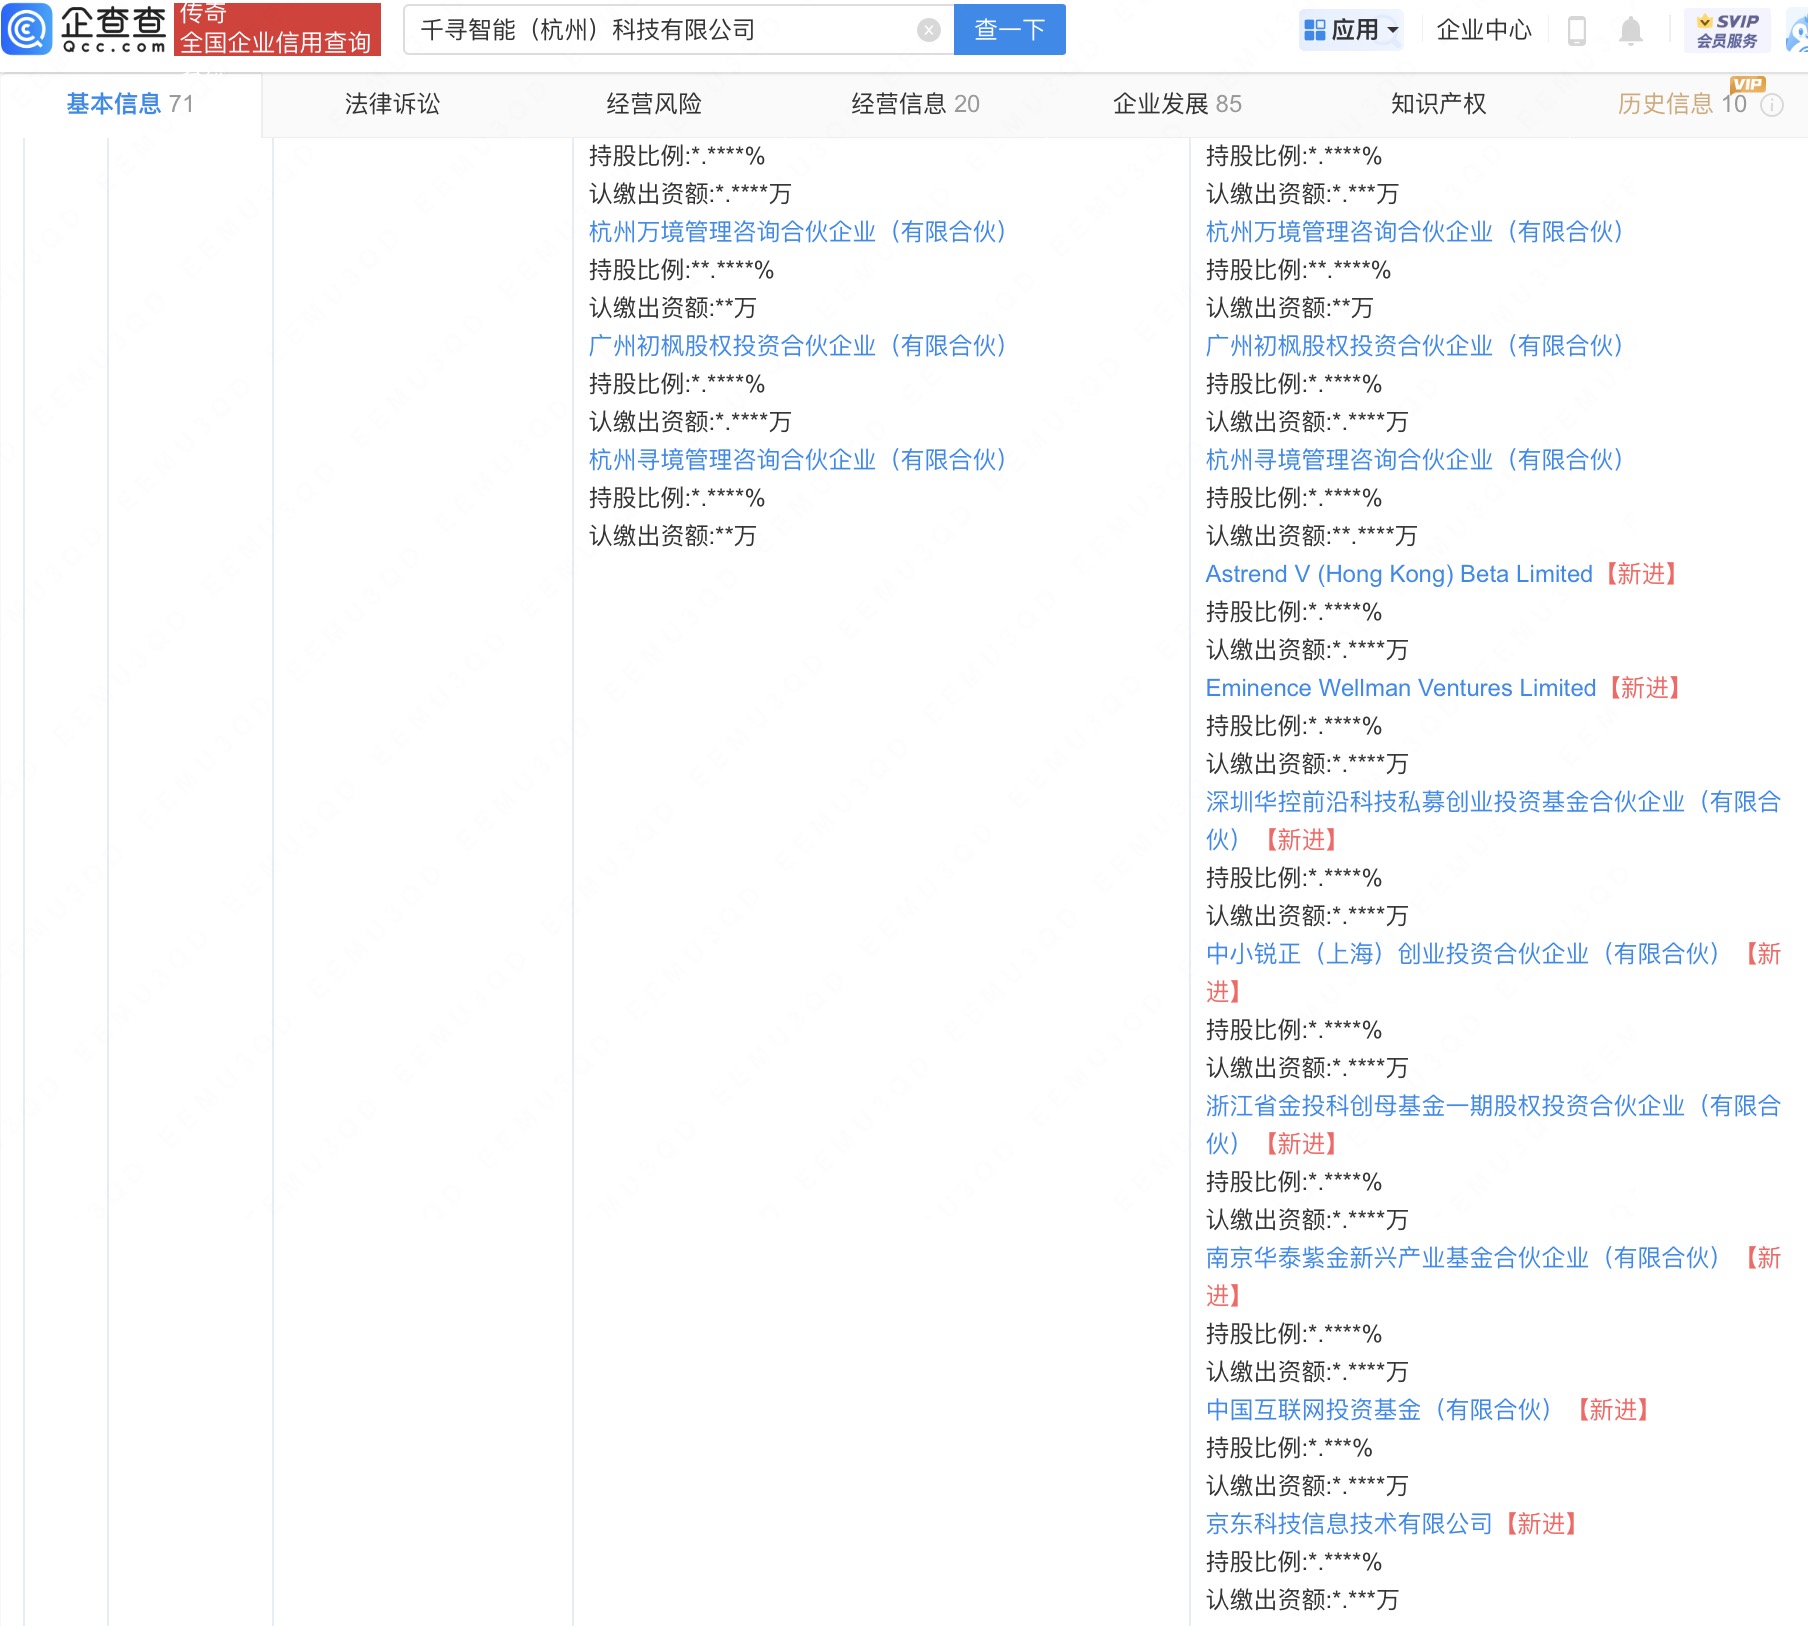The image size is (1808, 1626).
Task: Switch to the 法律诉讼 tab
Action: pos(392,104)
